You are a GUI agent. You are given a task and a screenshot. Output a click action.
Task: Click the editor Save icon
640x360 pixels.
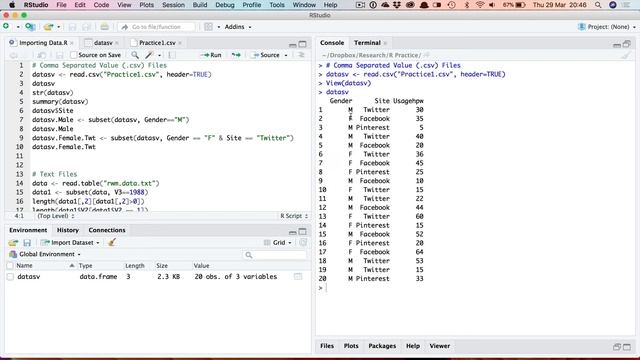tap(60, 55)
